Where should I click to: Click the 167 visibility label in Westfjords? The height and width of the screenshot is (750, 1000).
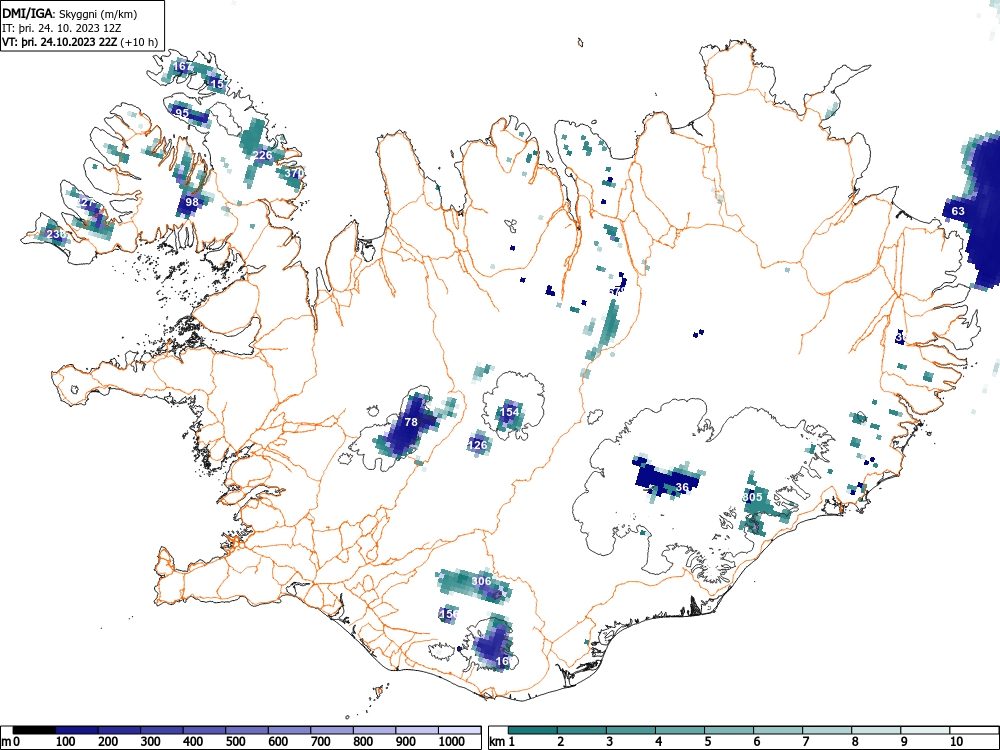(x=182, y=66)
